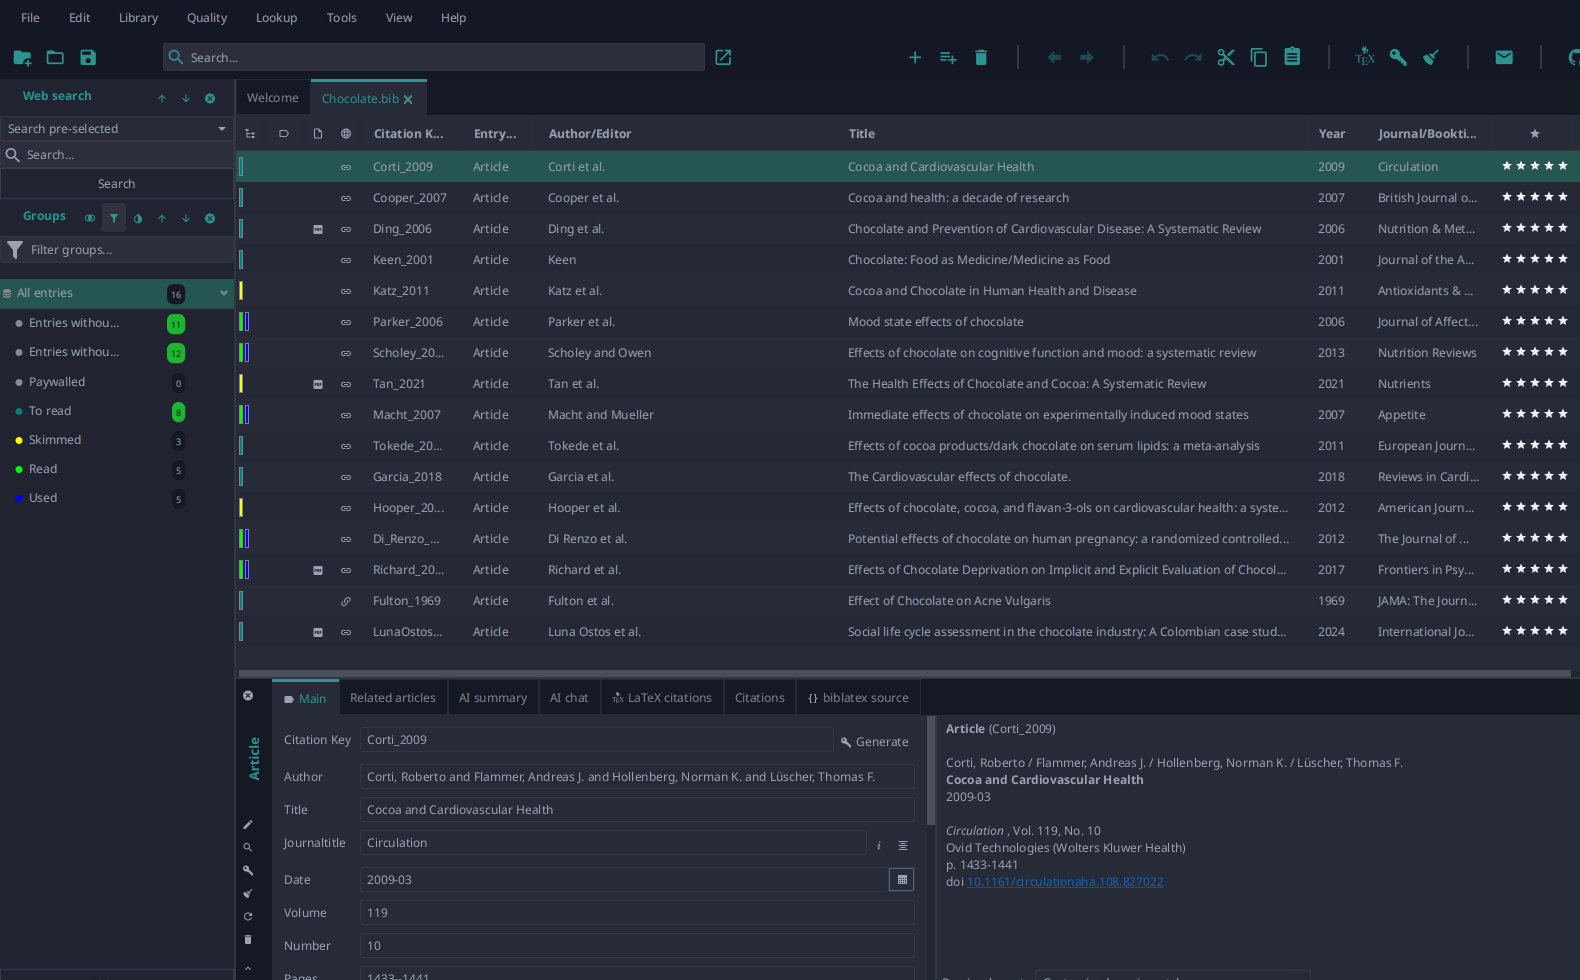Close the Chocolate.bib tab
This screenshot has height=980, width=1580.
tap(408, 100)
